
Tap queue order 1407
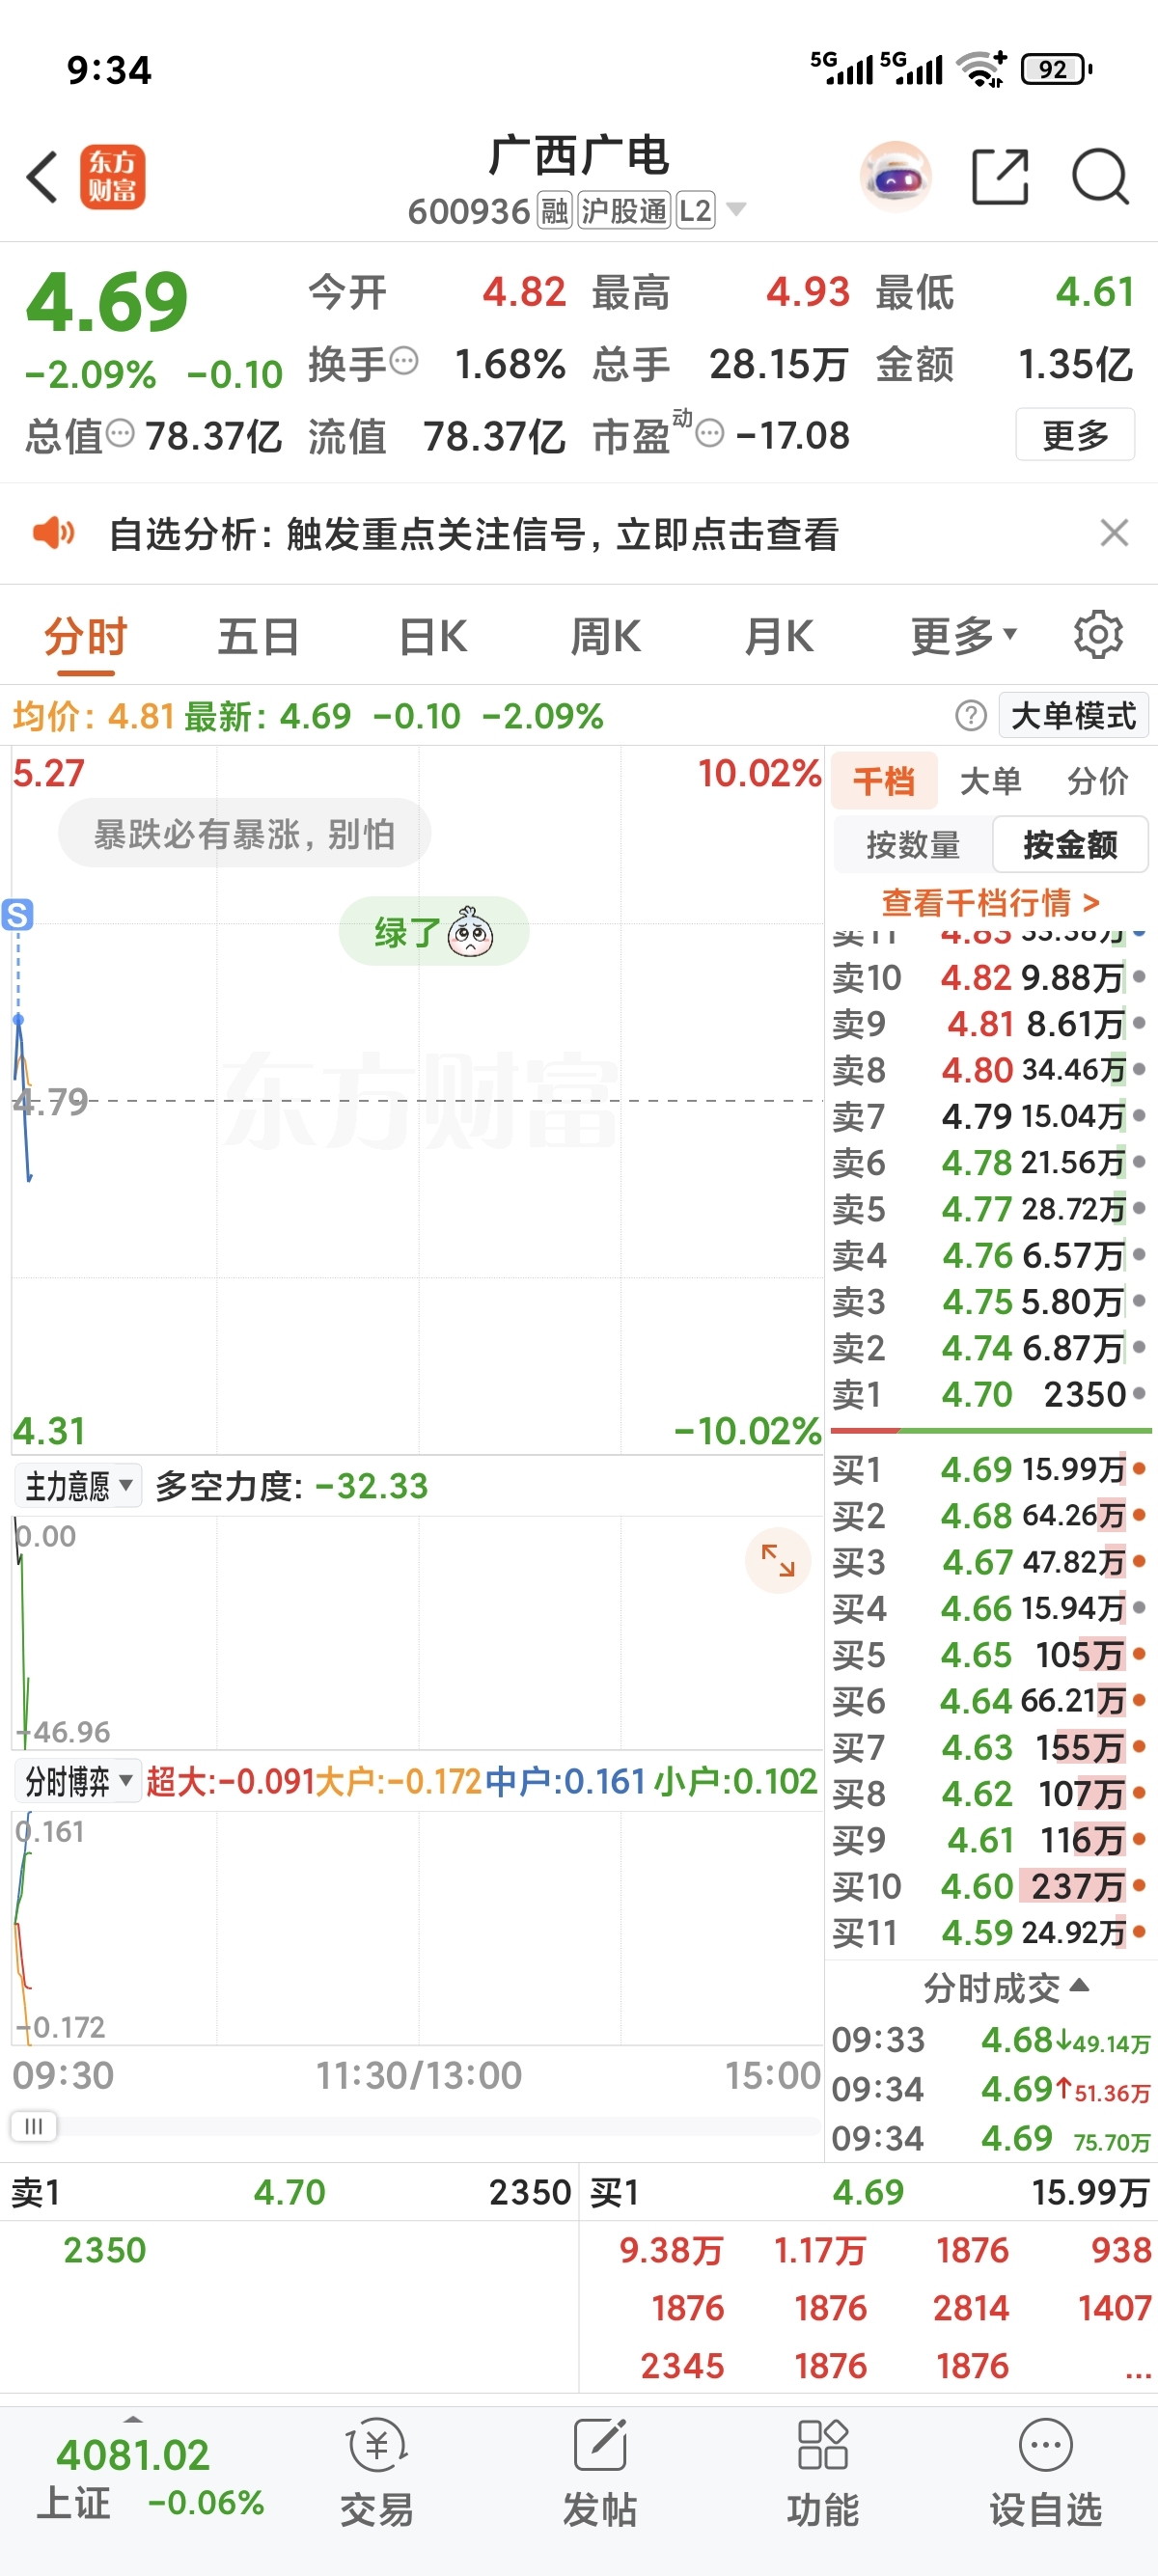coord(1114,2308)
